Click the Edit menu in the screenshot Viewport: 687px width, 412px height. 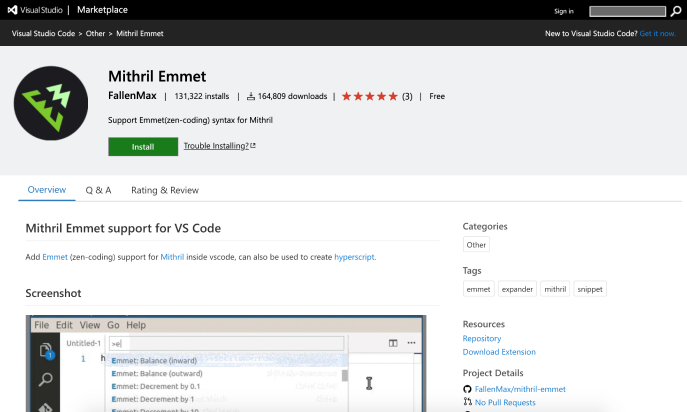coord(64,325)
